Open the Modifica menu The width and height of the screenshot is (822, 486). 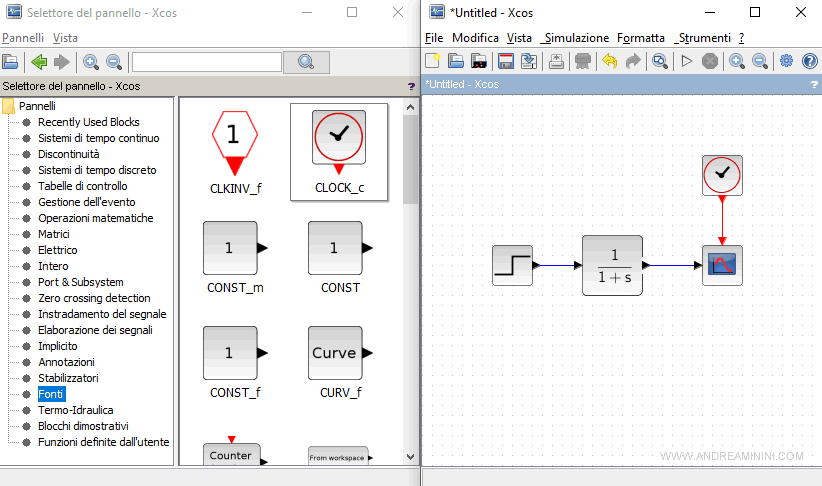475,38
